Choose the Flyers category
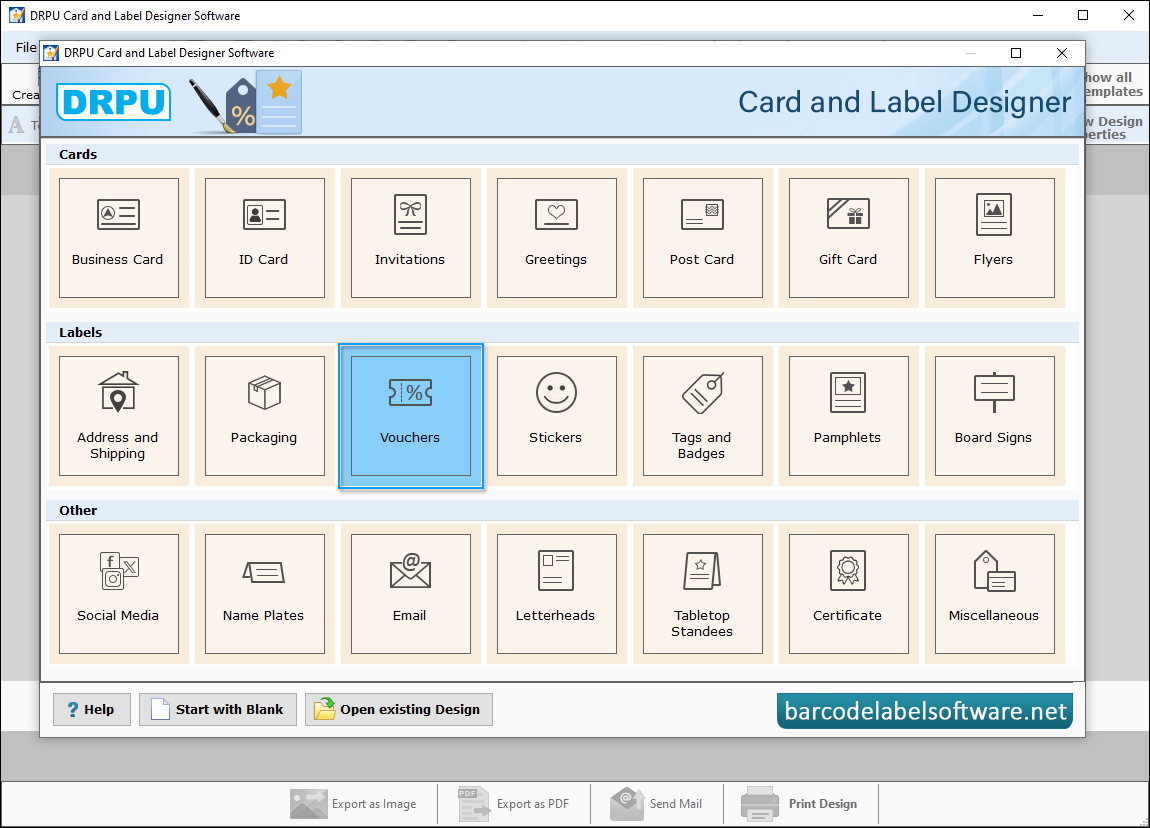Viewport: 1150px width, 828px height. 995,238
